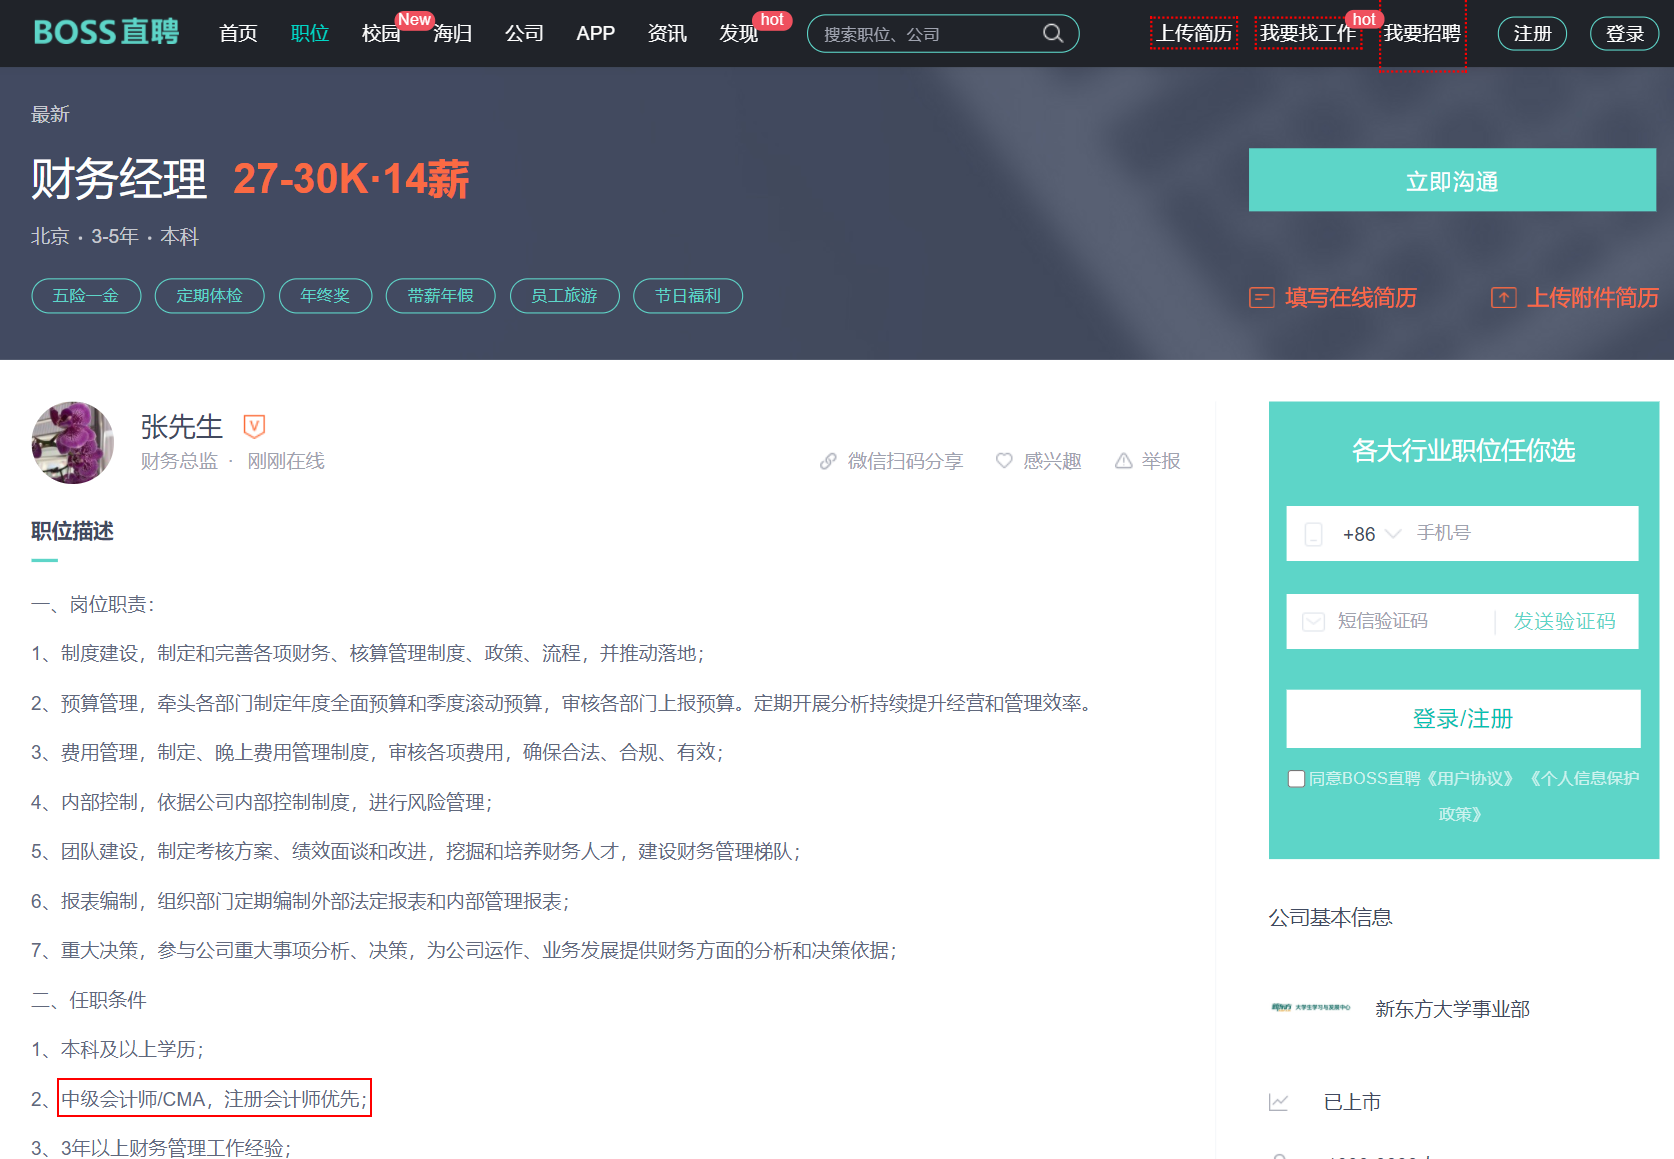Click the 新东方大学事业部 company name

coord(1452,1009)
